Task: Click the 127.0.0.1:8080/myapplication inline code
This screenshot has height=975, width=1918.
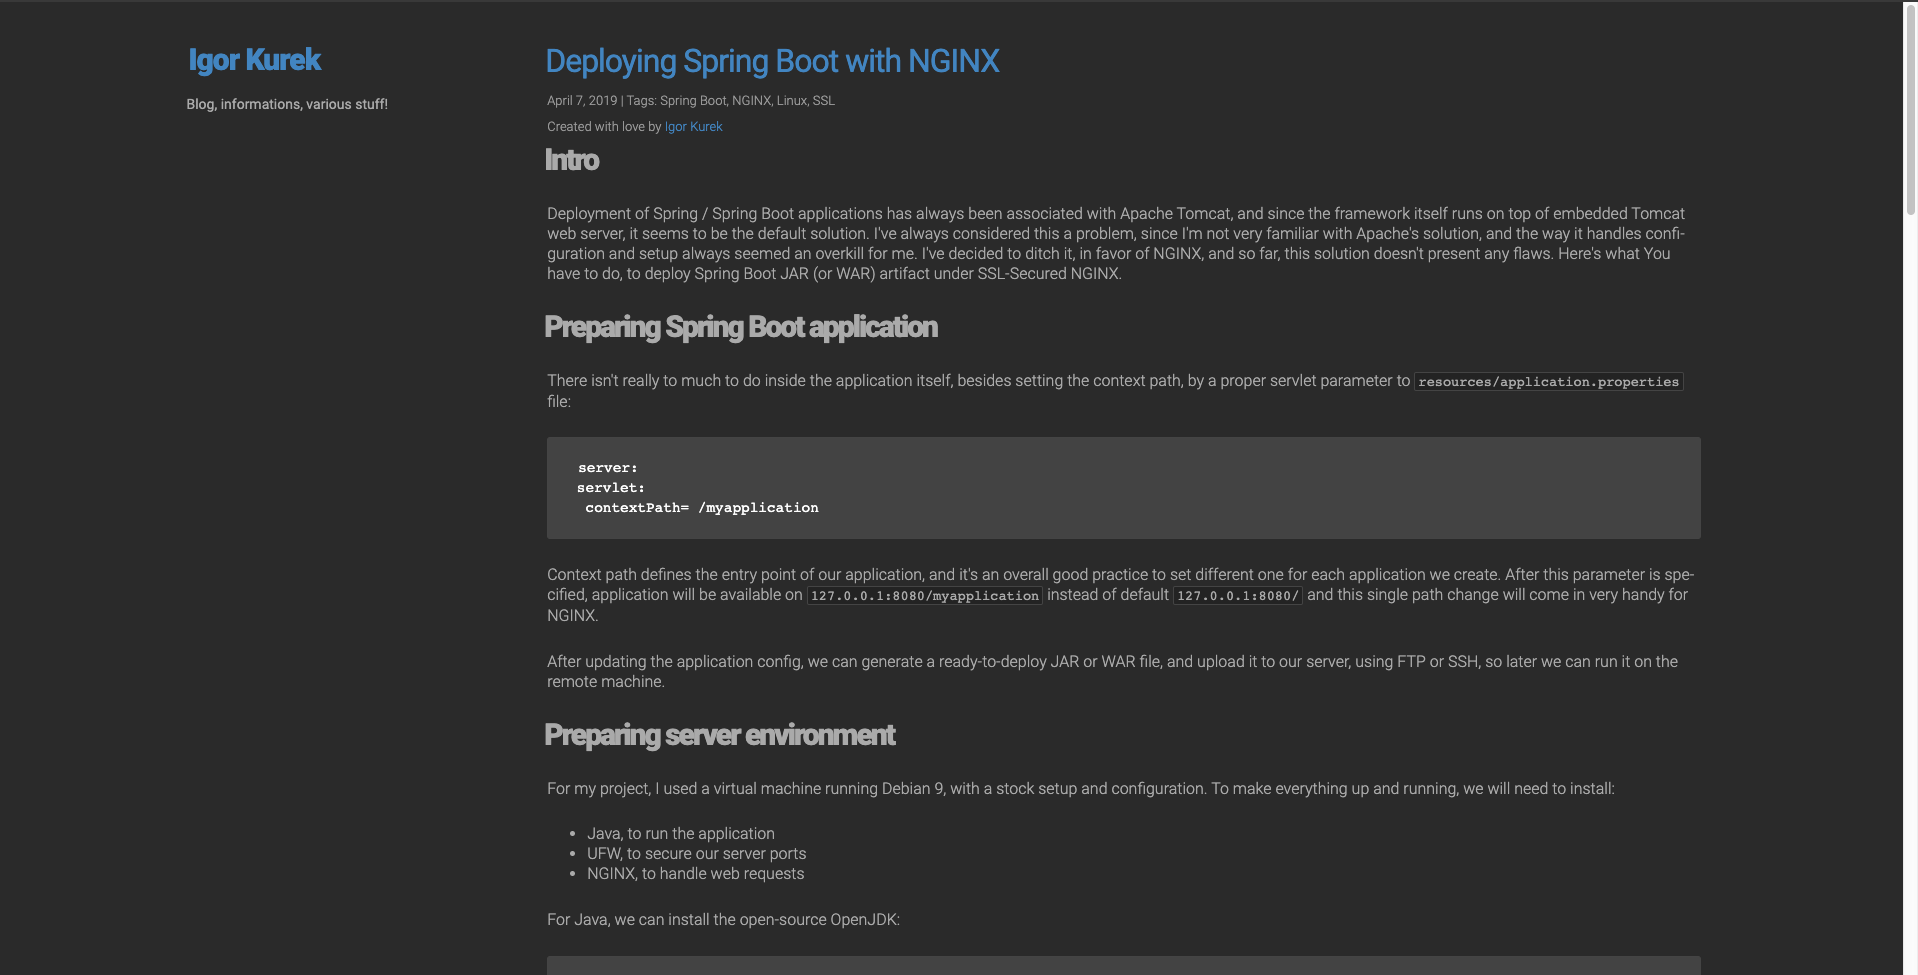Action: [925, 596]
